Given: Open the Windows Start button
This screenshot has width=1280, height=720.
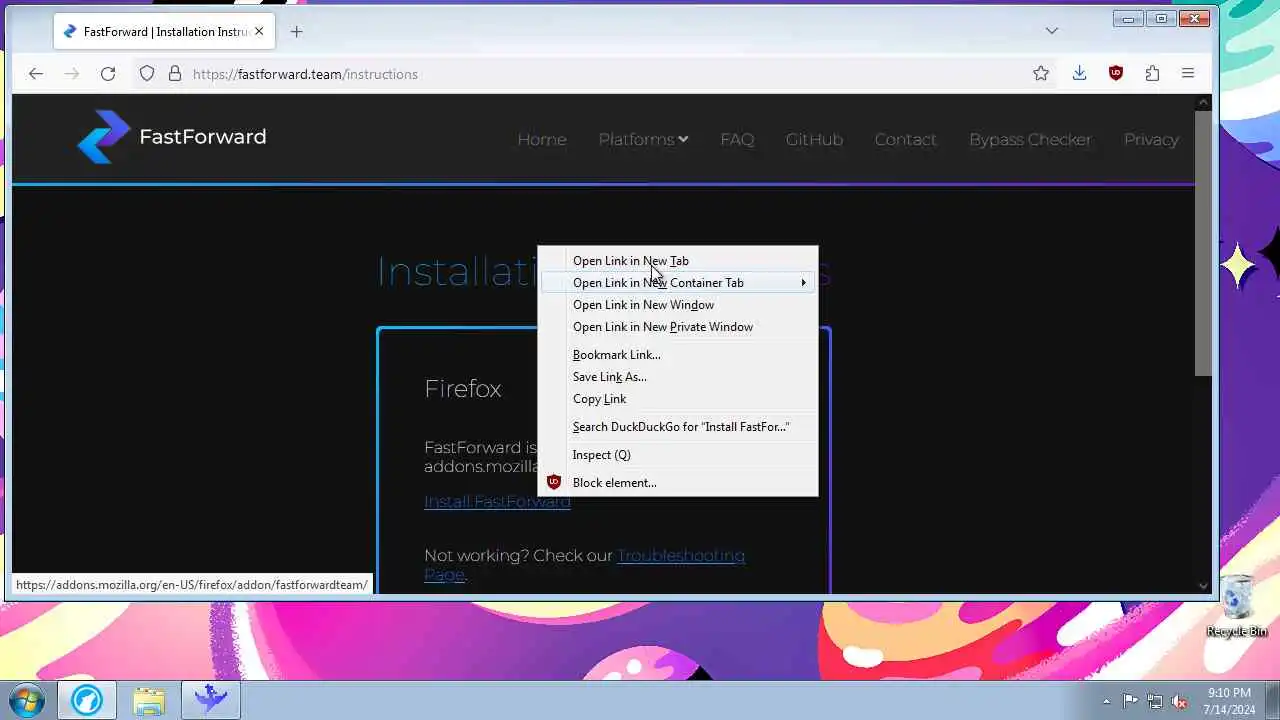Looking at the screenshot, I should (x=26, y=700).
